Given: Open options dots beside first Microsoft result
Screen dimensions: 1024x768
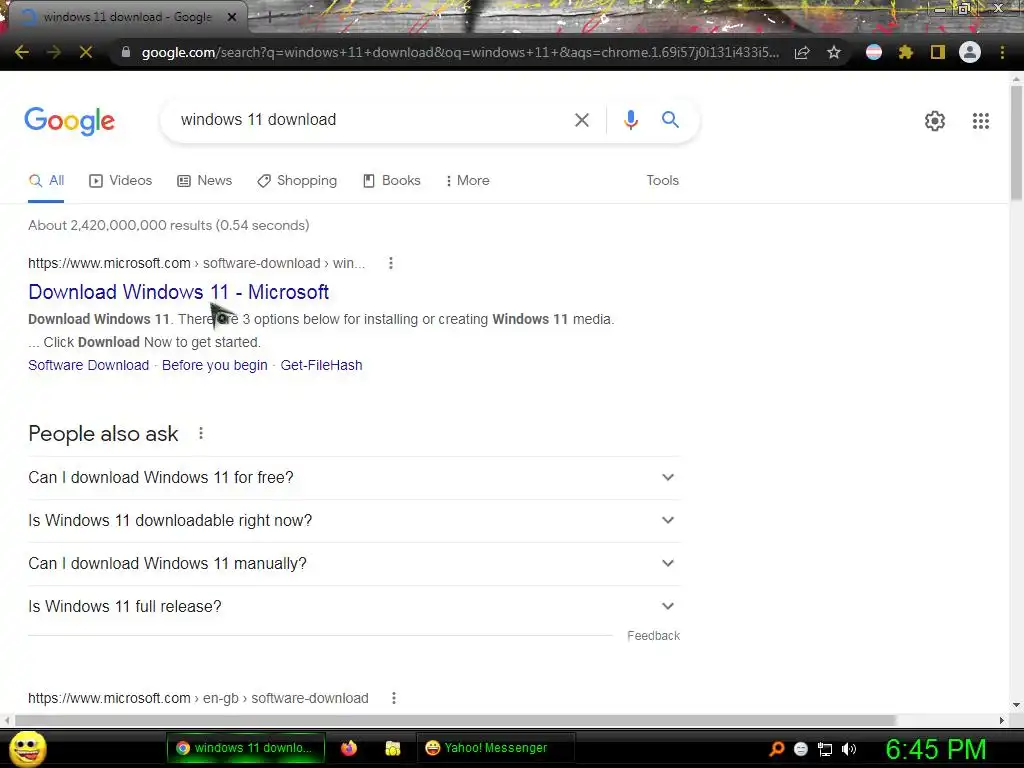Looking at the screenshot, I should click(x=391, y=263).
